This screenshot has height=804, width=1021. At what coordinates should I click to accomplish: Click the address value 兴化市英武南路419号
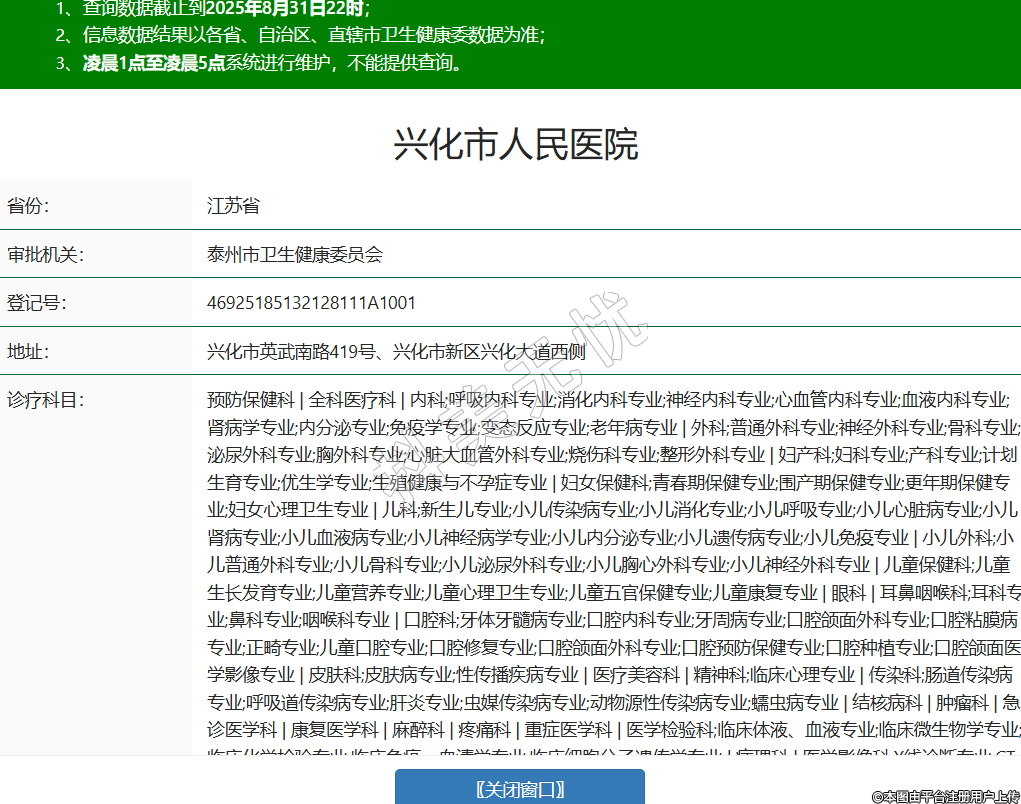tap(291, 351)
